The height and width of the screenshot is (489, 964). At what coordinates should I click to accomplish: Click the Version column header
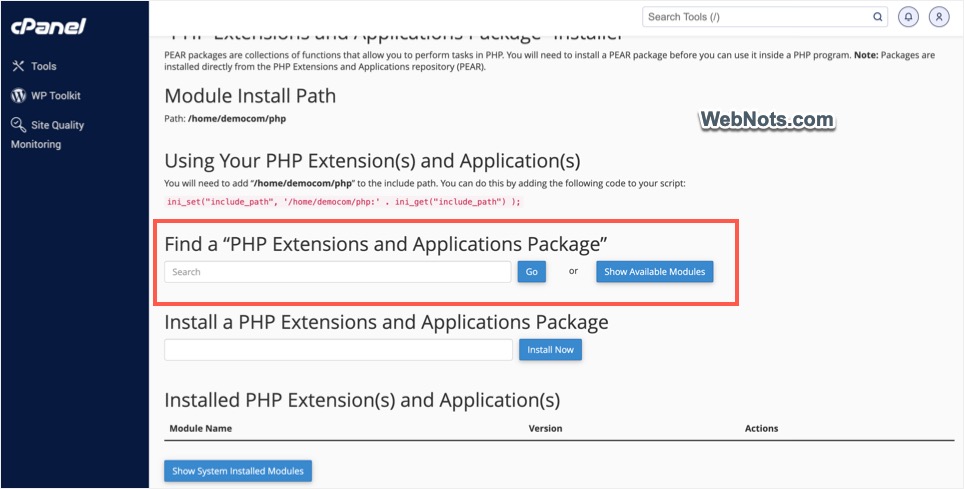click(x=545, y=428)
